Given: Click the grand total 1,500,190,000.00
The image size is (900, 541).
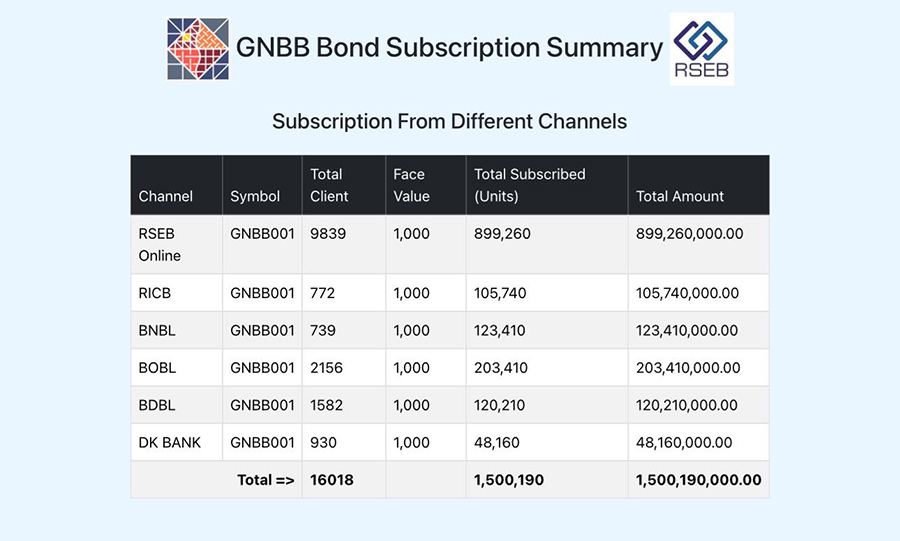Looking at the screenshot, I should pyautogui.click(x=699, y=480).
